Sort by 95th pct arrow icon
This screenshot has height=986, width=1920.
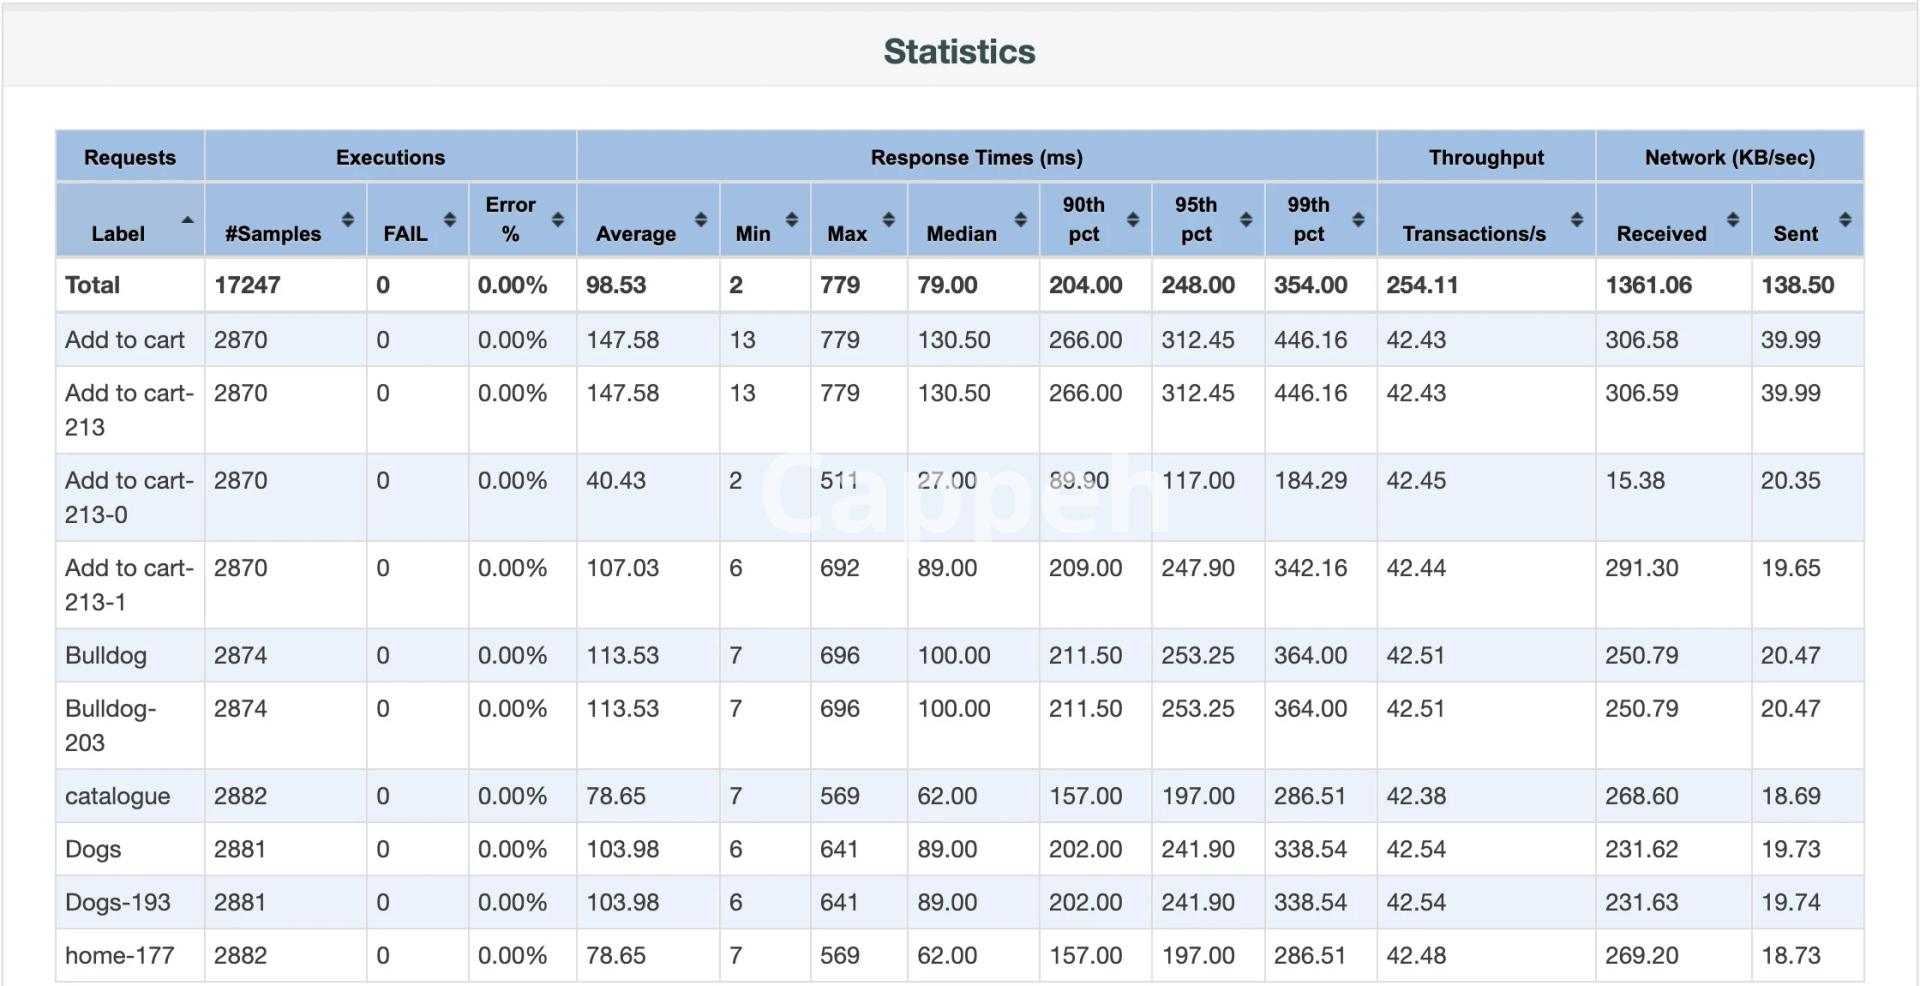1245,219
